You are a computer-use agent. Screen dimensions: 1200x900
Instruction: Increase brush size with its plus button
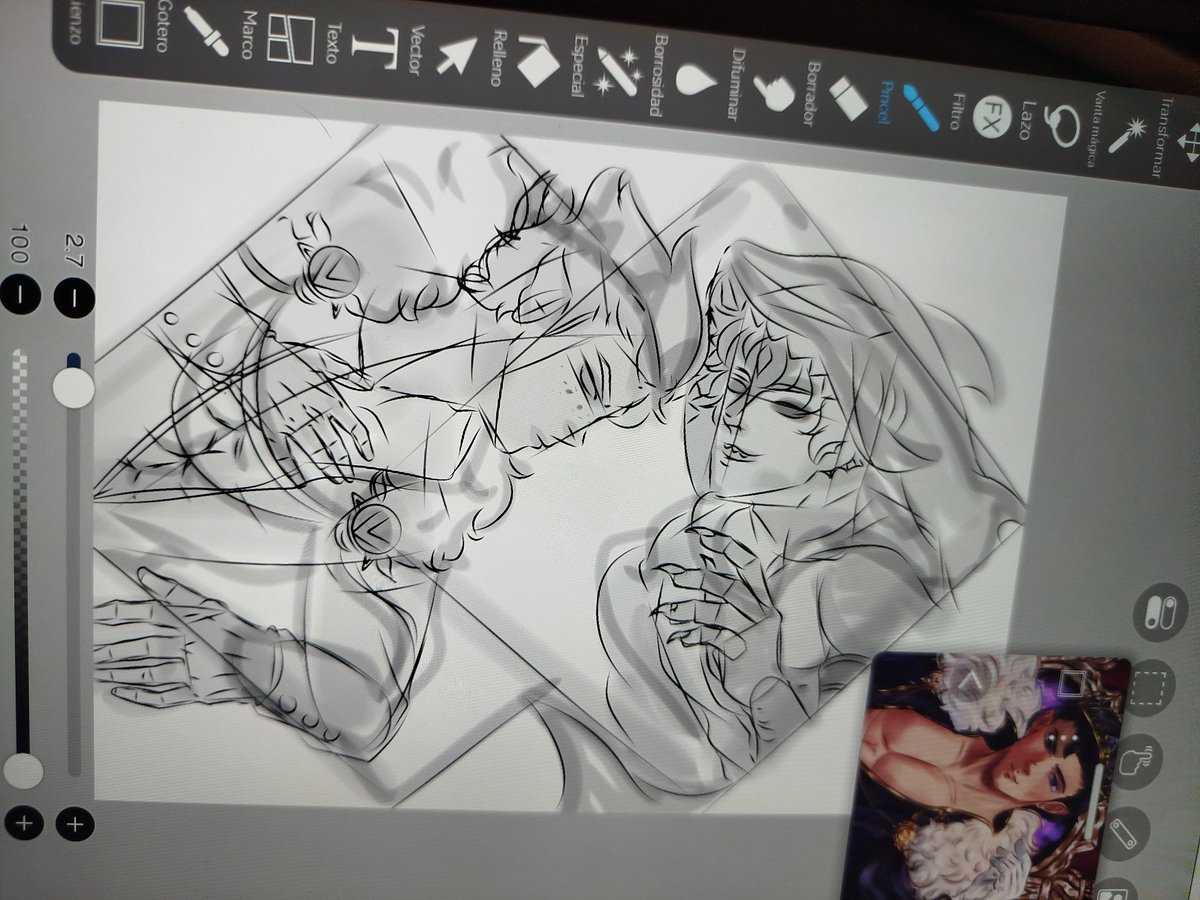[x=74, y=825]
